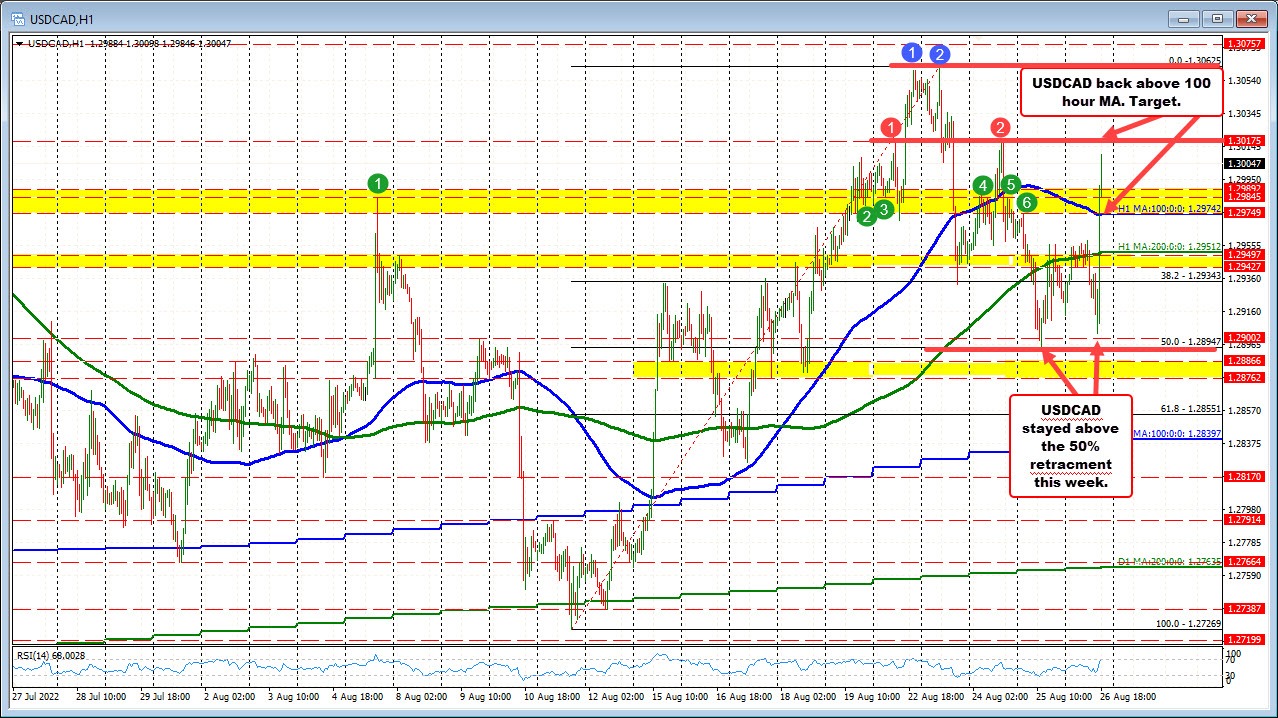The height and width of the screenshot is (718, 1278).
Task: Click blue marker 2 beside the chart top
Action: click(x=938, y=56)
